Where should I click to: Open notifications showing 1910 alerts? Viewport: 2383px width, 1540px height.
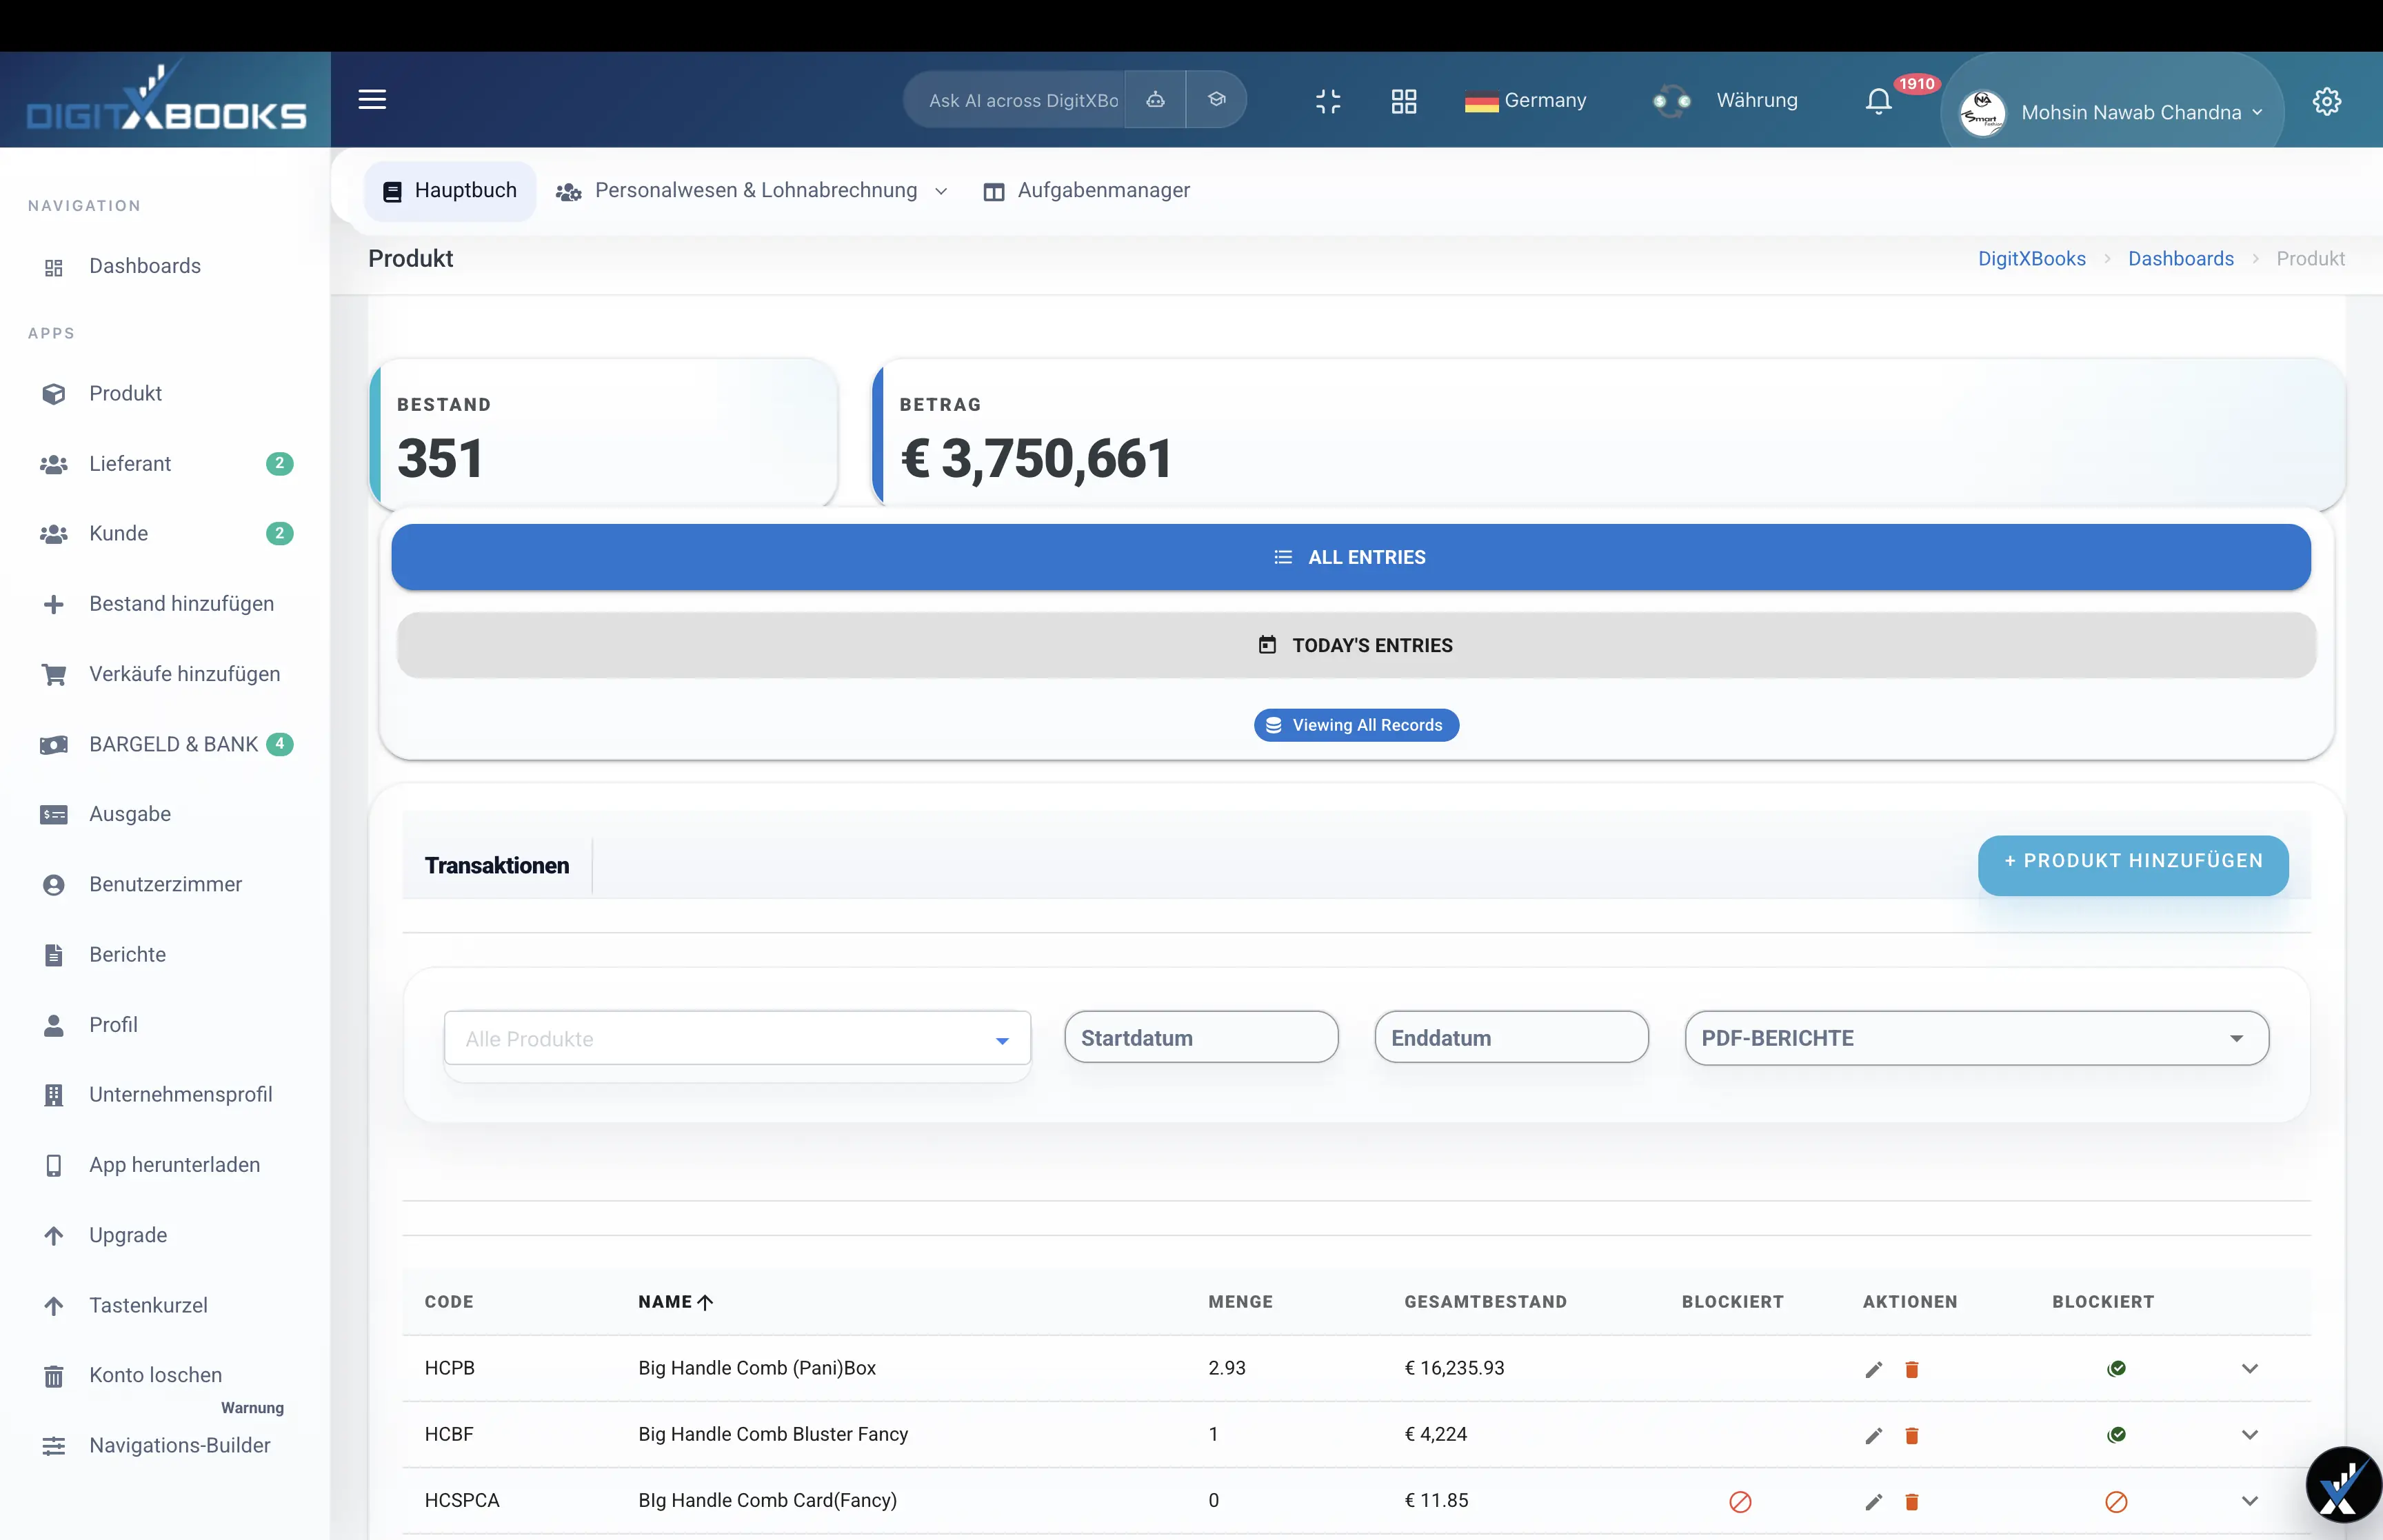pos(1878,100)
